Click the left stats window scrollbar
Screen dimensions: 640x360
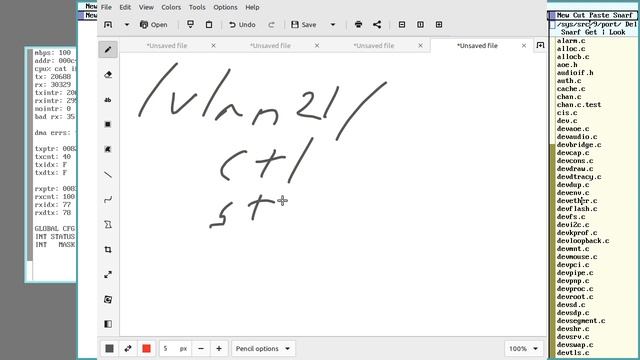(x=29, y=164)
